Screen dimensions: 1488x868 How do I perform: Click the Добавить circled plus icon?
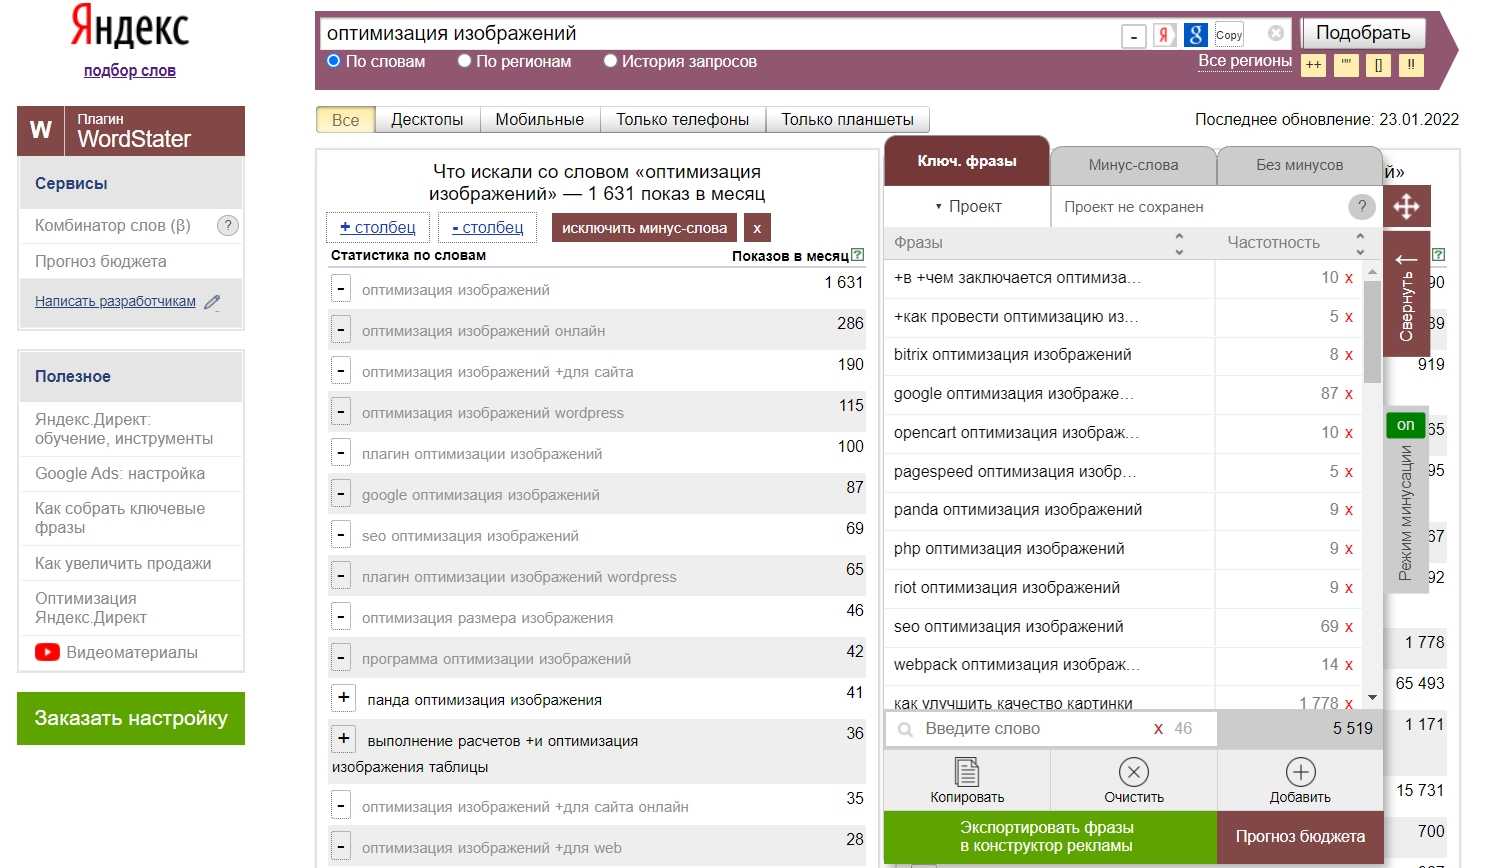point(1300,772)
